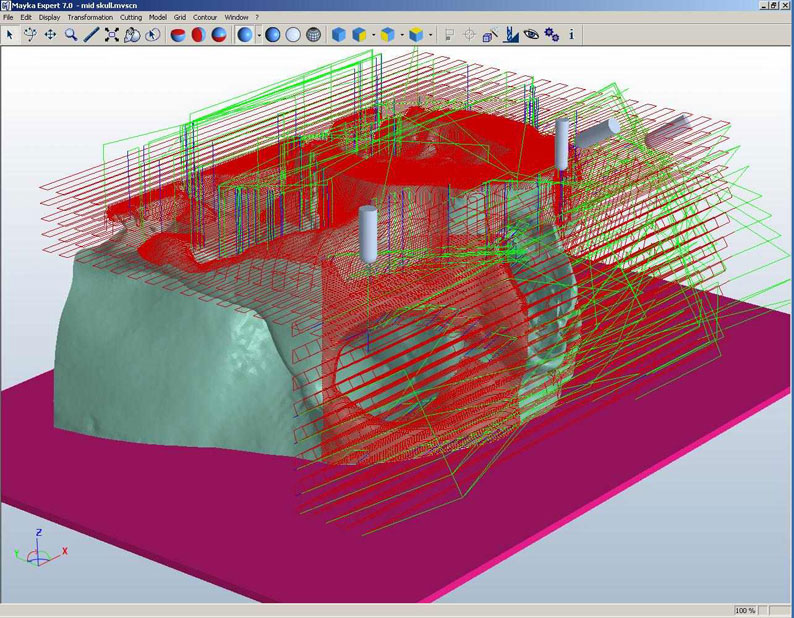
Task: Click the grayed crosshair target icon
Action: [x=469, y=35]
